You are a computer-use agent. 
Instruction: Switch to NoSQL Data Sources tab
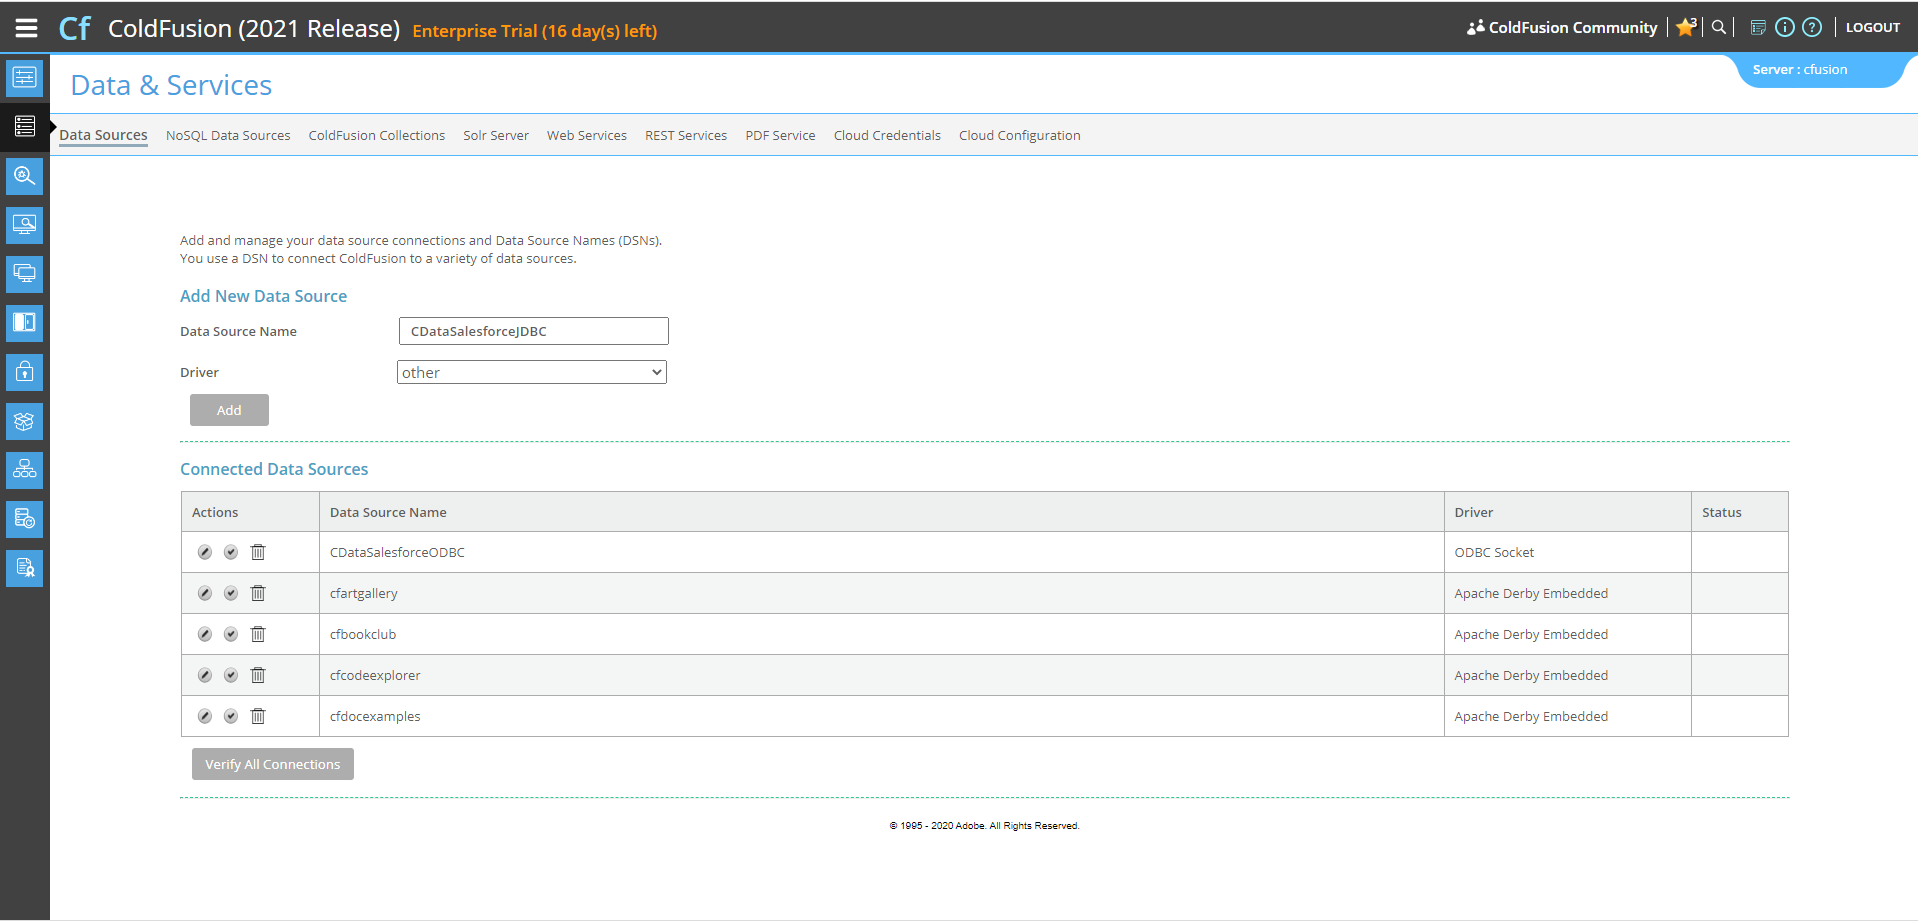point(228,136)
